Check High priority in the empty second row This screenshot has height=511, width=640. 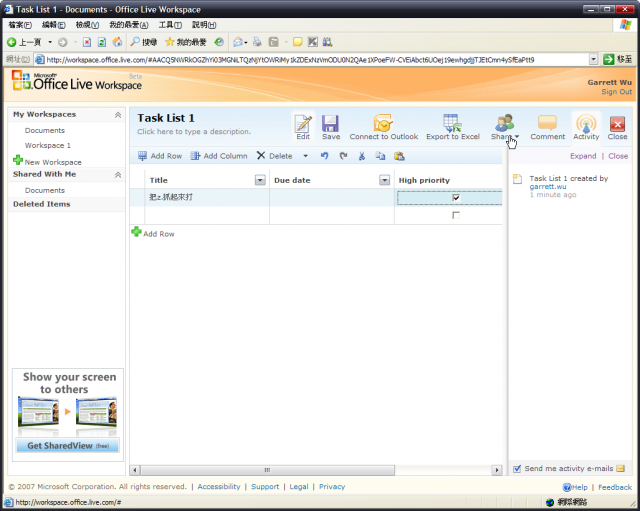click(456, 215)
